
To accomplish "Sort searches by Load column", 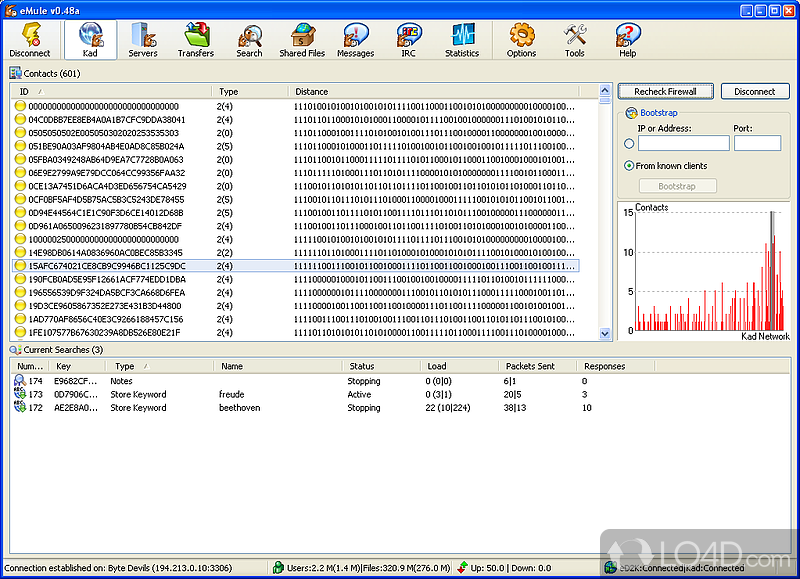I will coord(460,366).
